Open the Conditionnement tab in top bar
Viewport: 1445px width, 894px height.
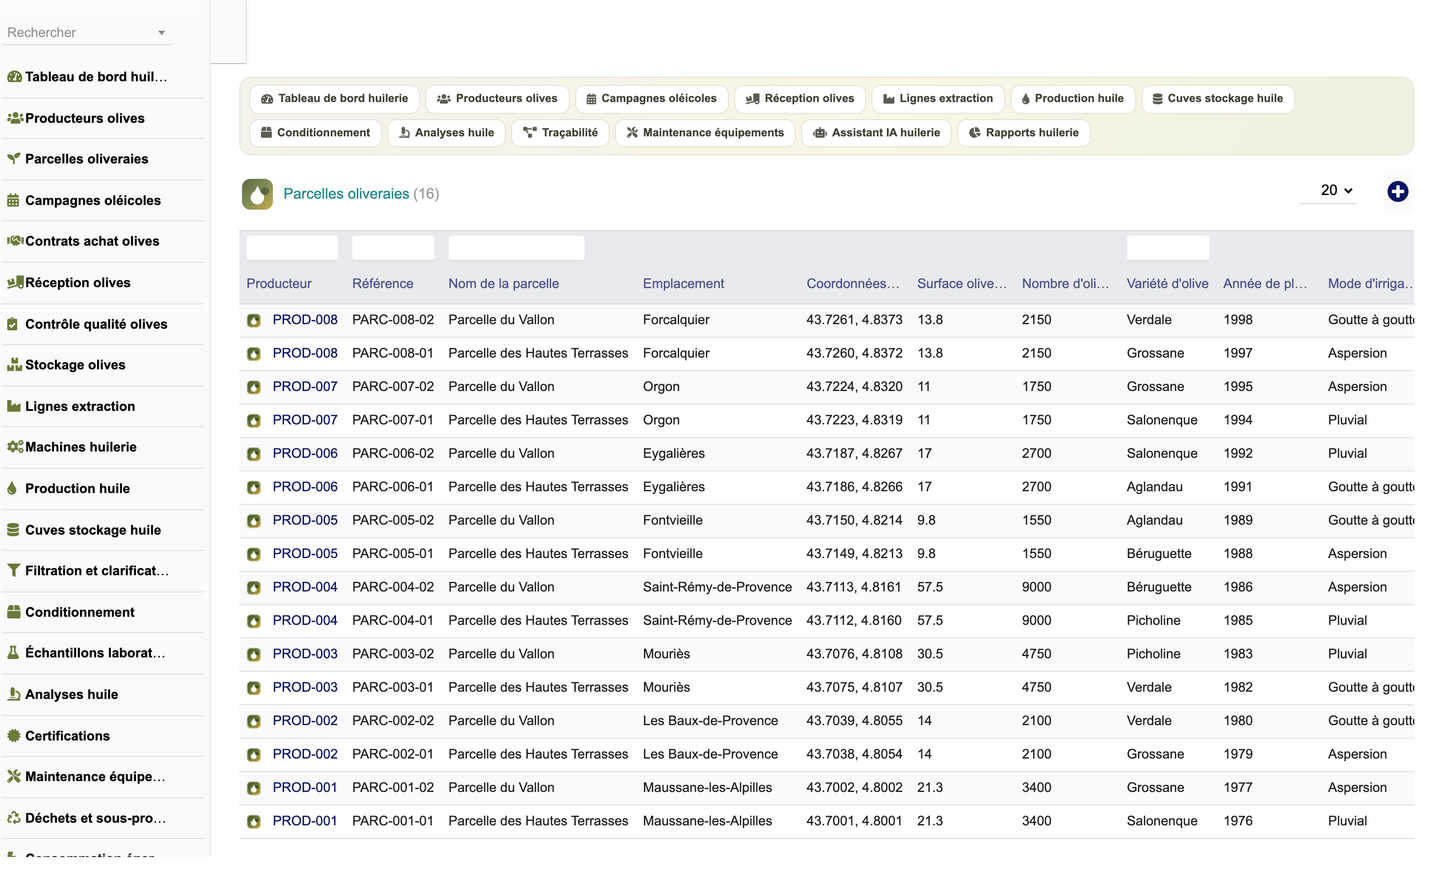coord(315,133)
